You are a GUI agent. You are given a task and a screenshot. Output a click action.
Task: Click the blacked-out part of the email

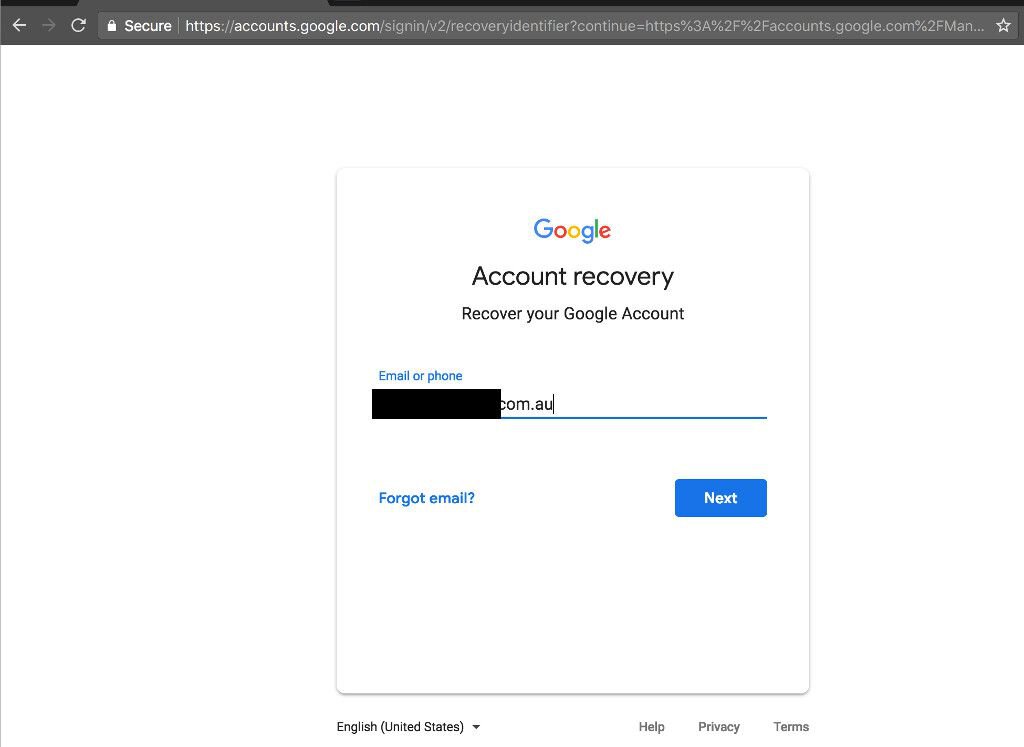(x=436, y=404)
